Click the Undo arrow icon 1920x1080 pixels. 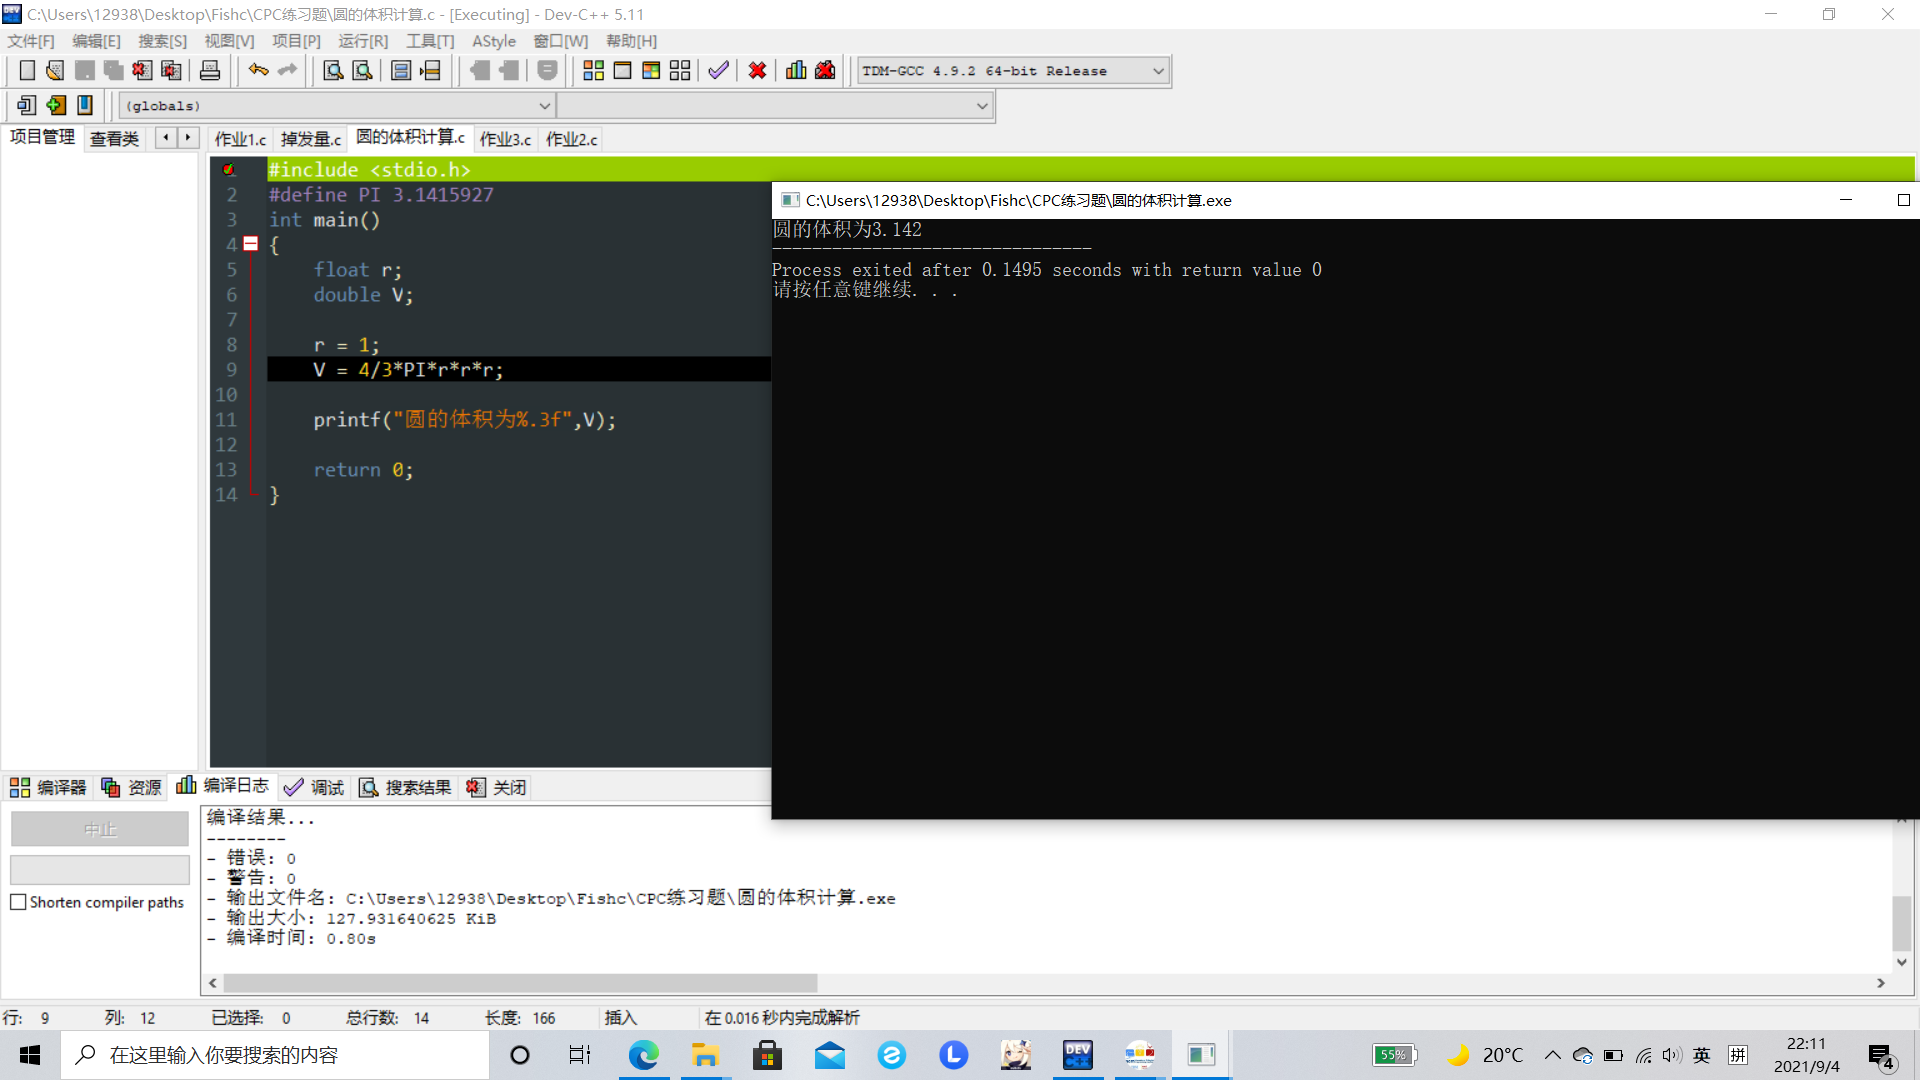pyautogui.click(x=259, y=71)
